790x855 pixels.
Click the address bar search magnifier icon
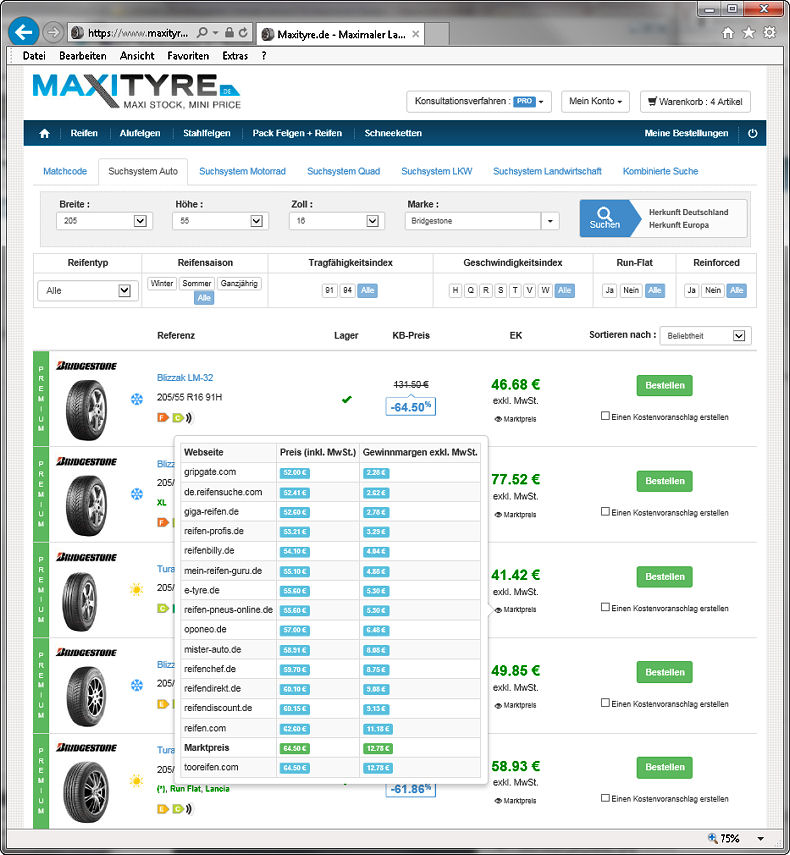point(202,33)
